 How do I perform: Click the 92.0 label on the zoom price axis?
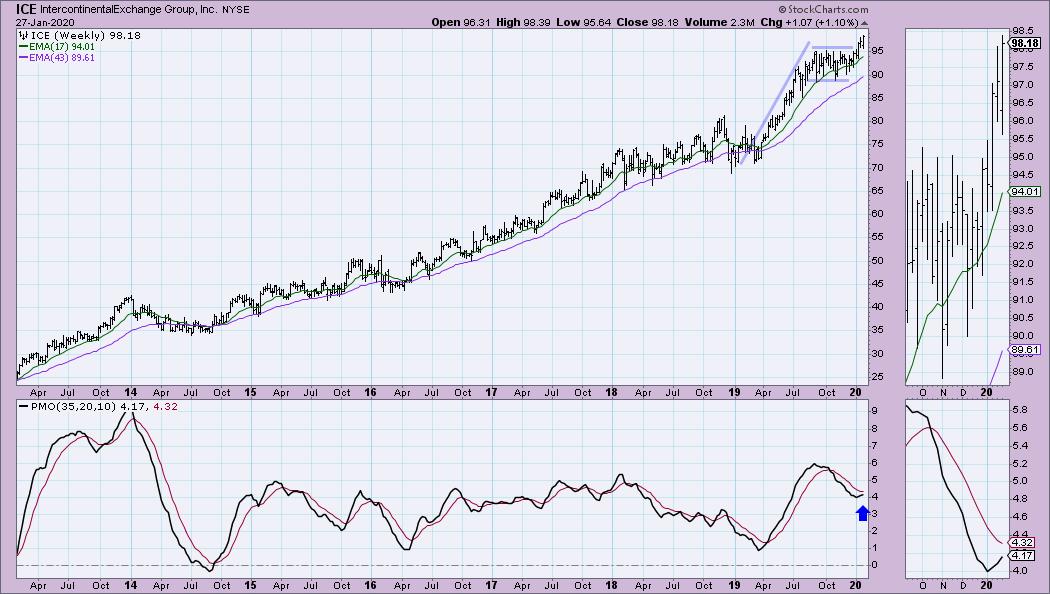tap(1023, 264)
